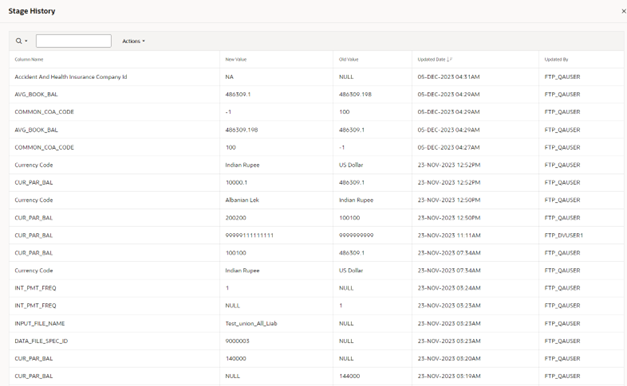627x386 pixels.
Task: Select the date '05-DEC-2023 04:27AM'
Action: (449, 147)
